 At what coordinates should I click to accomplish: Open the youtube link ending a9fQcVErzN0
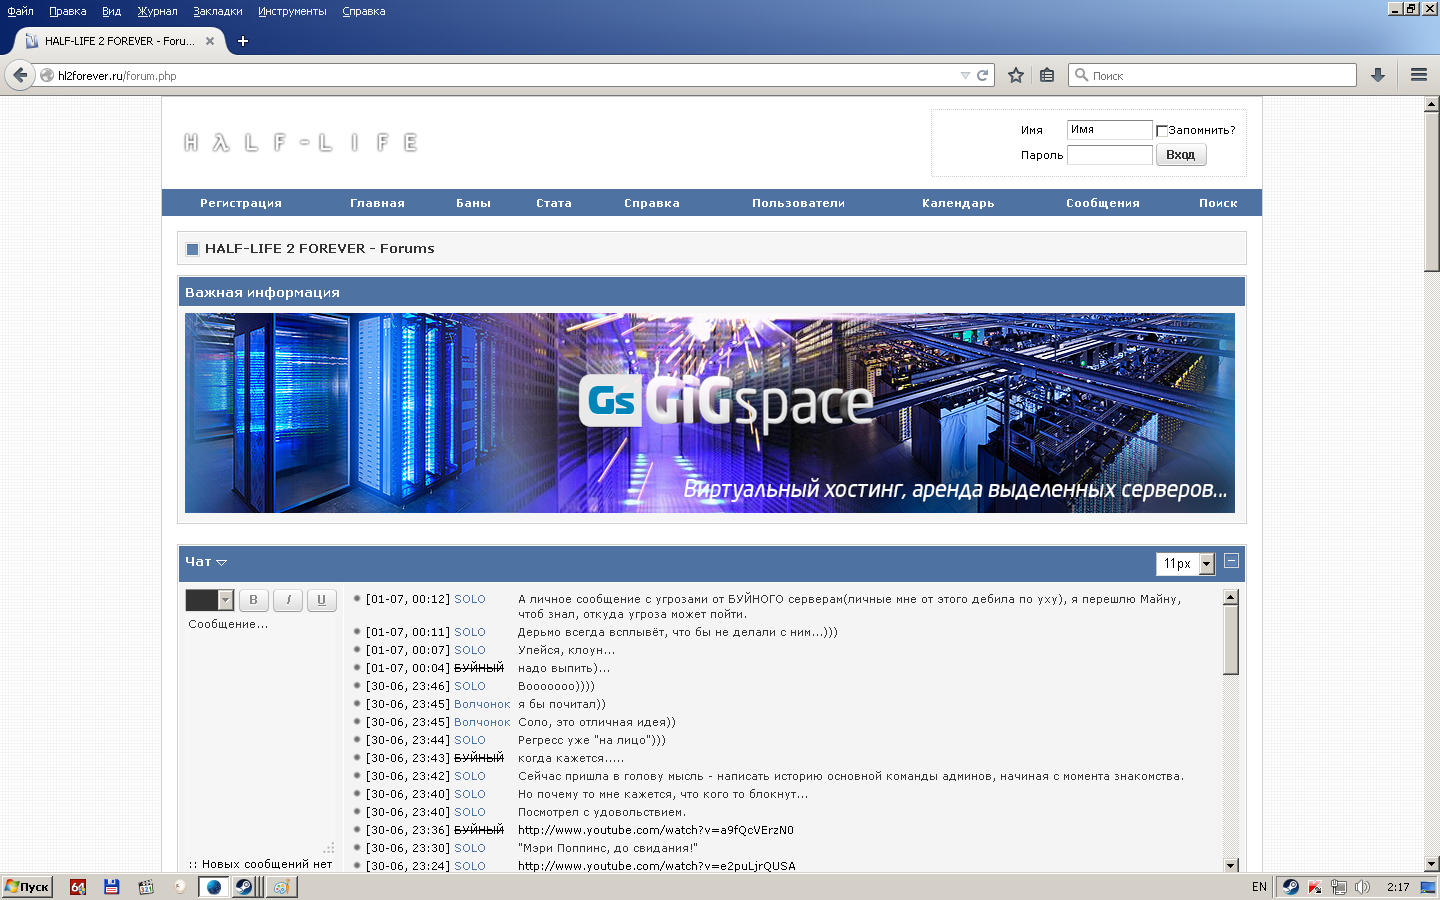click(656, 830)
